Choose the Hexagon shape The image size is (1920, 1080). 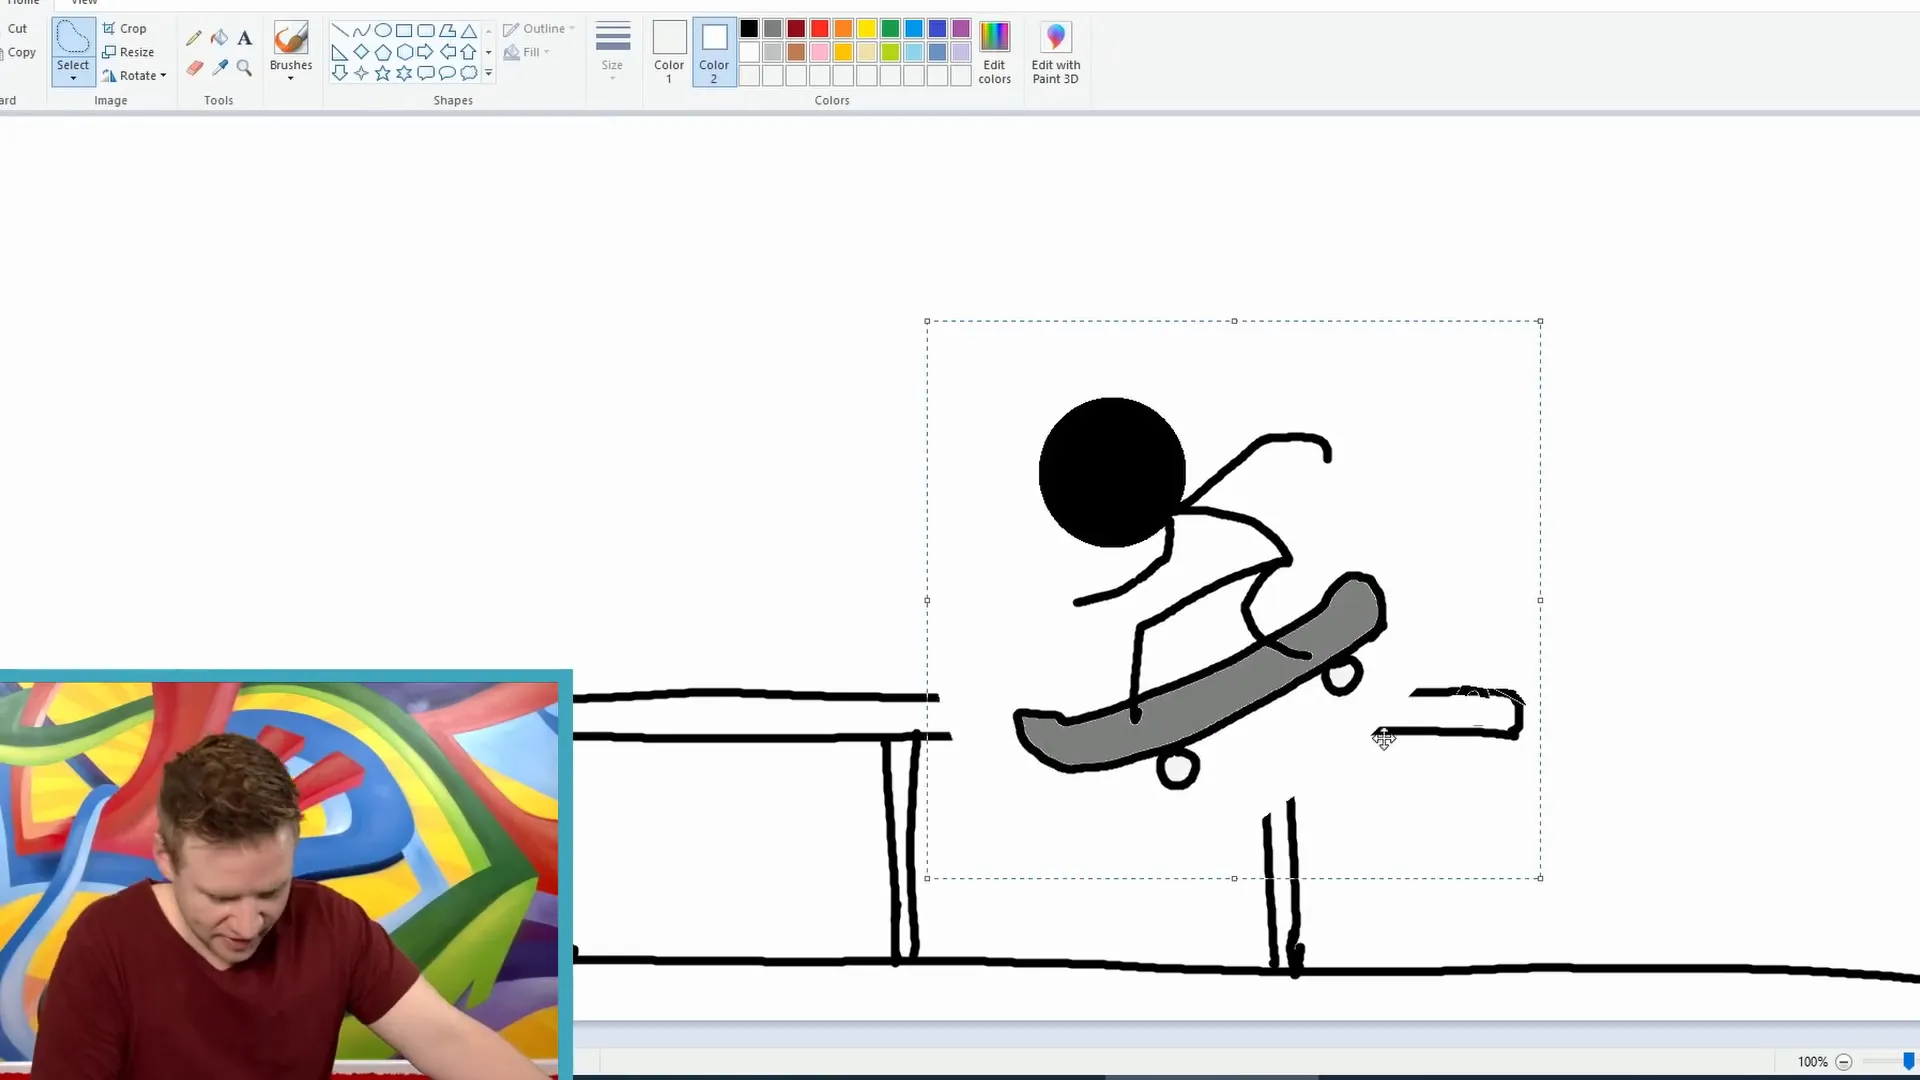404,52
